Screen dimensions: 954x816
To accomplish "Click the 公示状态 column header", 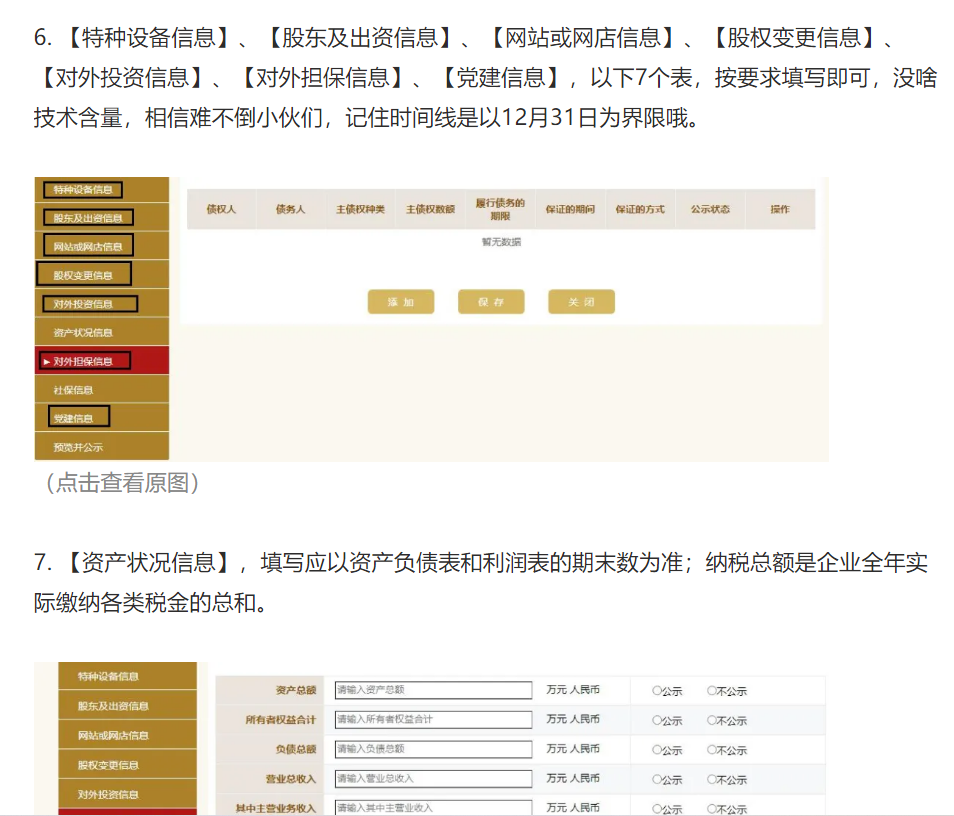I will pyautogui.click(x=710, y=209).
